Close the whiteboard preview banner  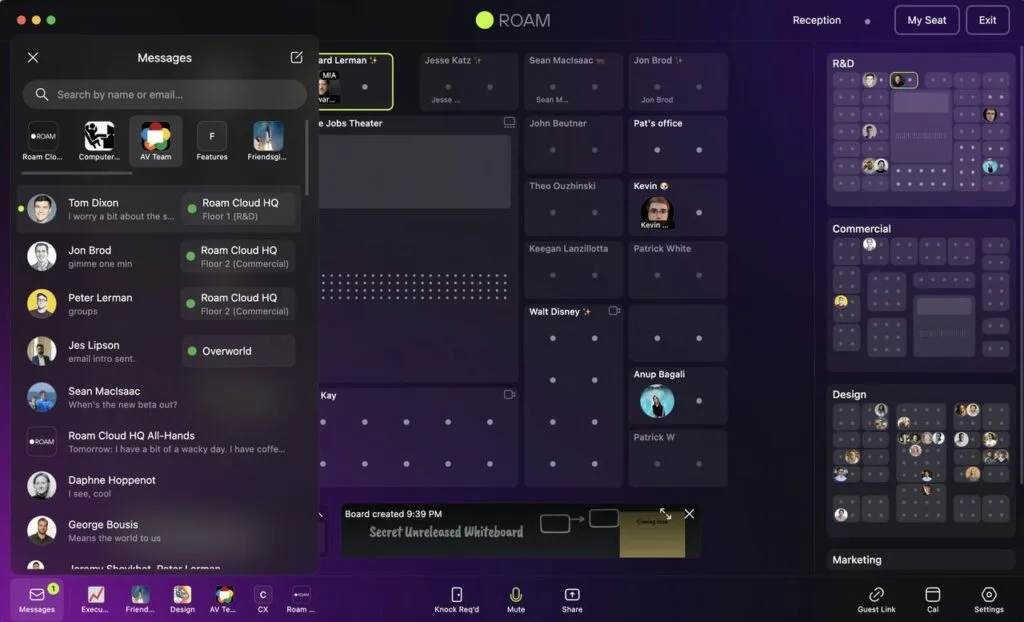[689, 514]
